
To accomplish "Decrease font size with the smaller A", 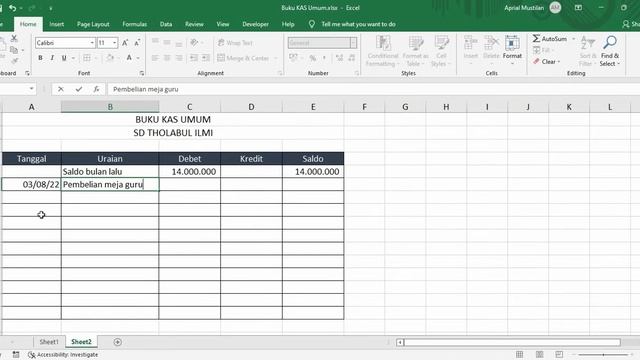I will coord(138,43).
